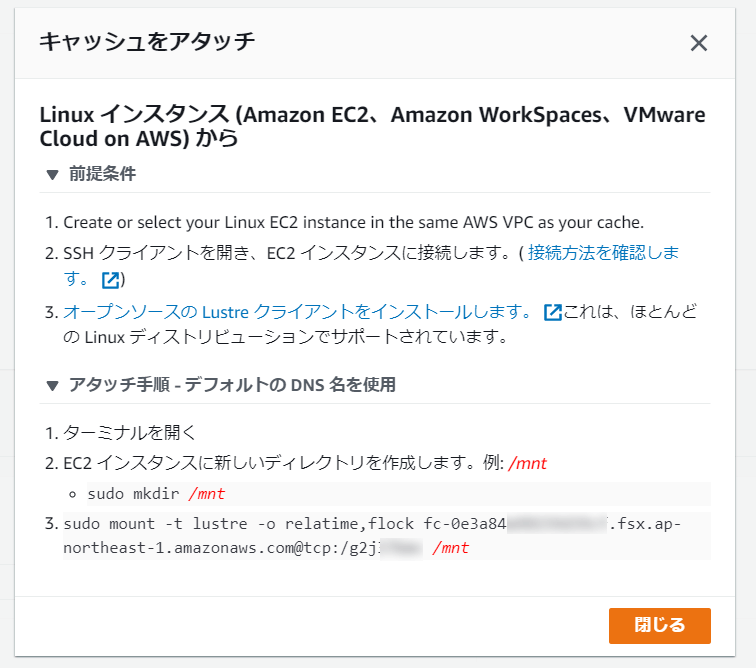Click the アタッチ手順 - デフォルトの DNS 名を使用 header
The image size is (756, 668).
point(232,384)
